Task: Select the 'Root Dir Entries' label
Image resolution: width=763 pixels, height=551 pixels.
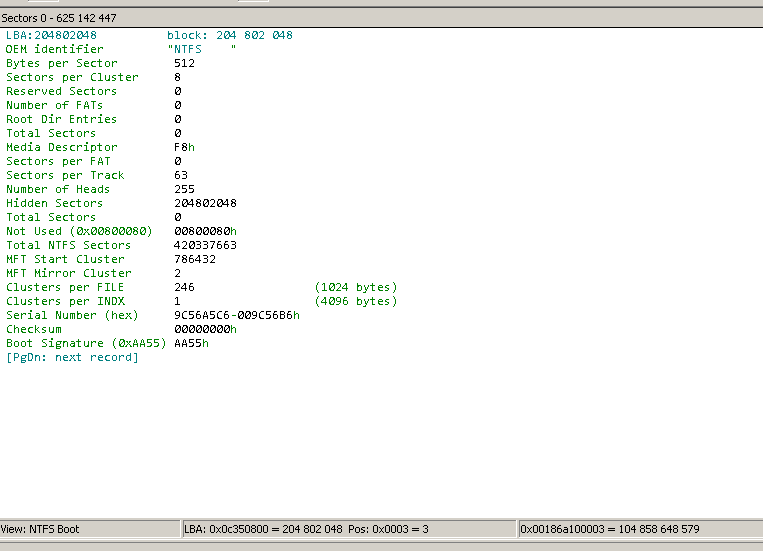Action: click(x=61, y=119)
